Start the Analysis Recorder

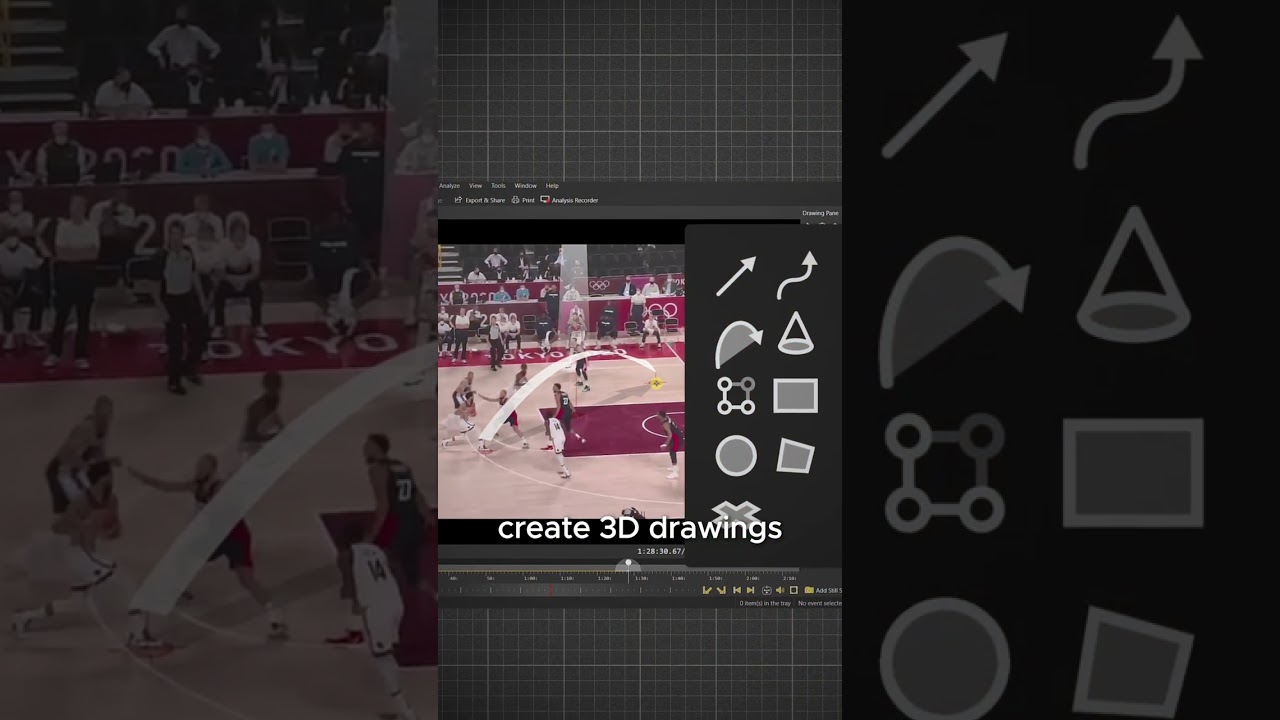click(570, 200)
